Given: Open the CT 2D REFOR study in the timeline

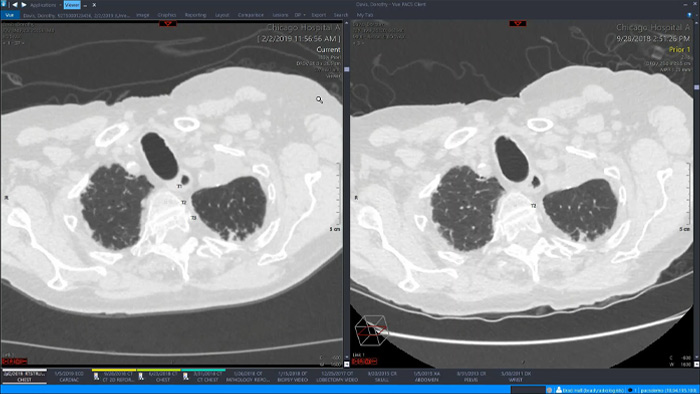Looking at the screenshot, I should coord(118,377).
